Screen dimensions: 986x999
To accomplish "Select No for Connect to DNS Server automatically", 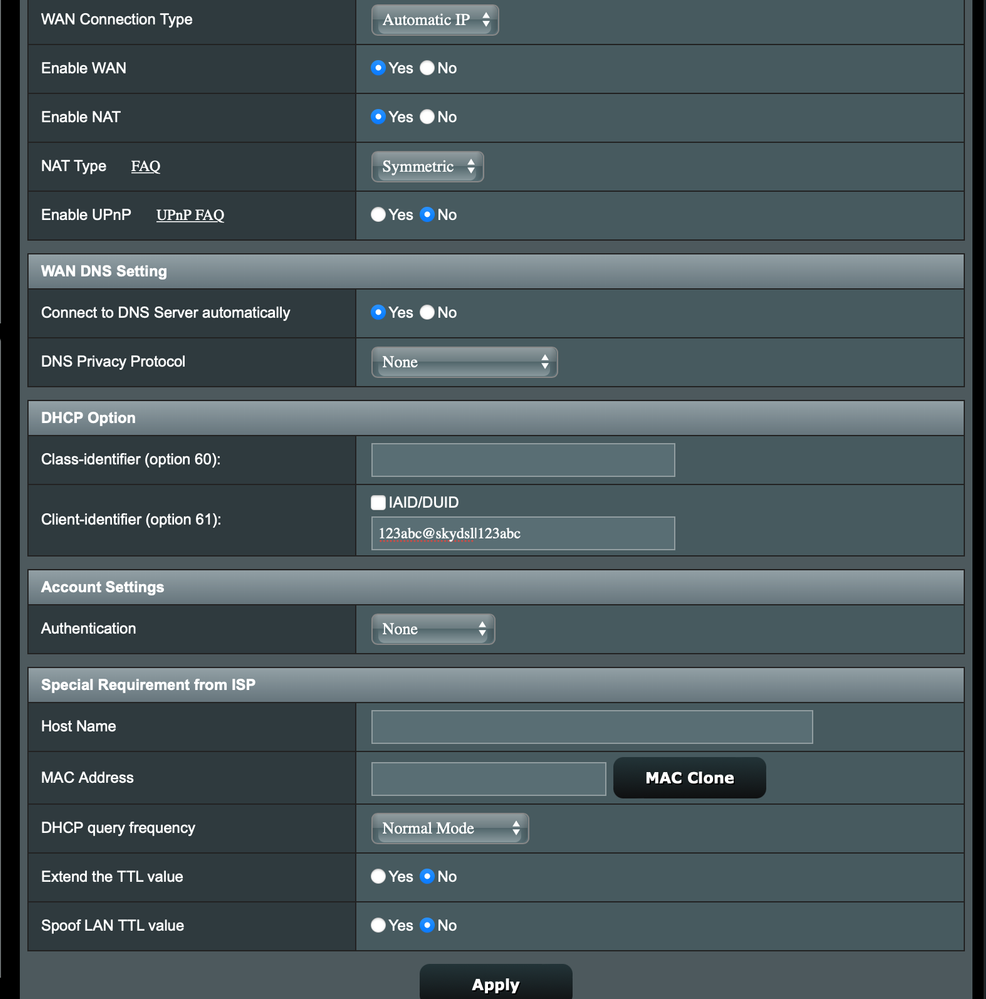I will pyautogui.click(x=427, y=312).
